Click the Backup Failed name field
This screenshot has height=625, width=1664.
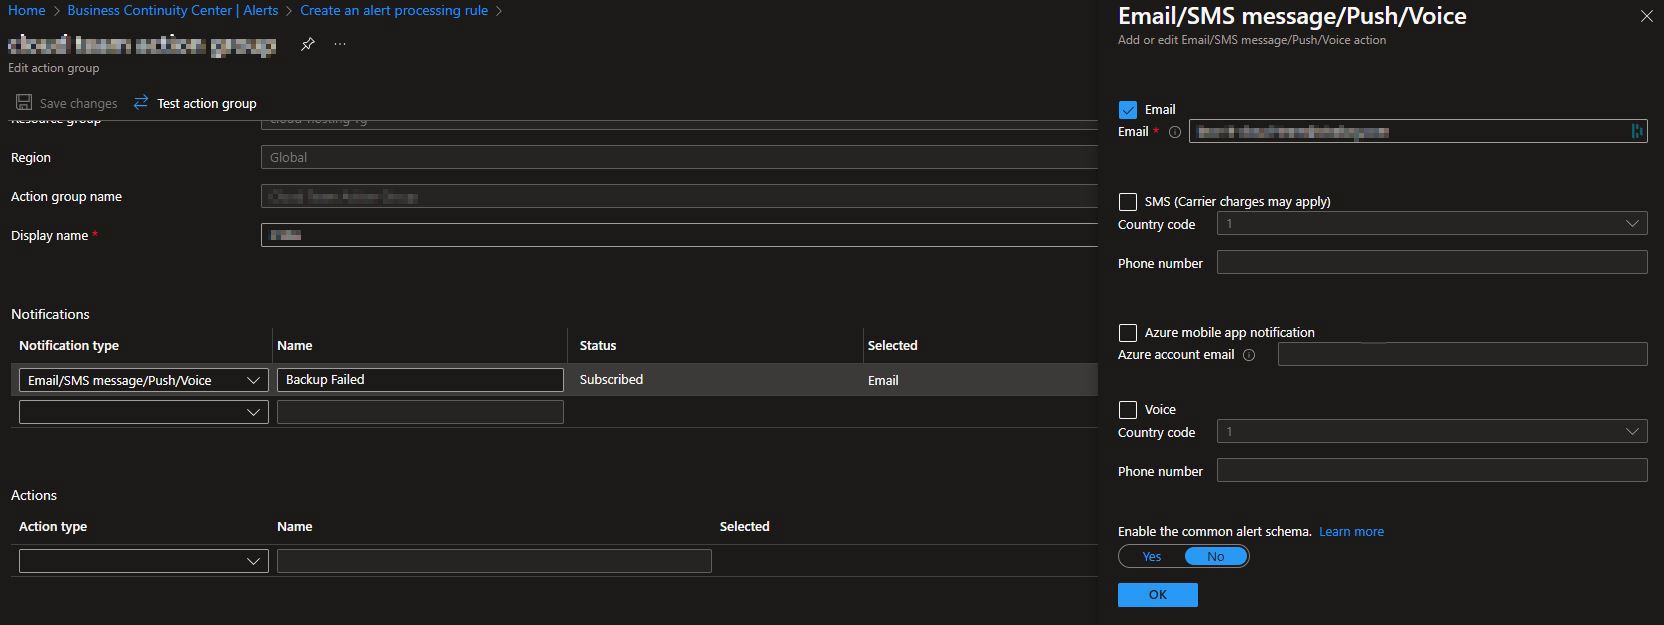pyautogui.click(x=420, y=380)
